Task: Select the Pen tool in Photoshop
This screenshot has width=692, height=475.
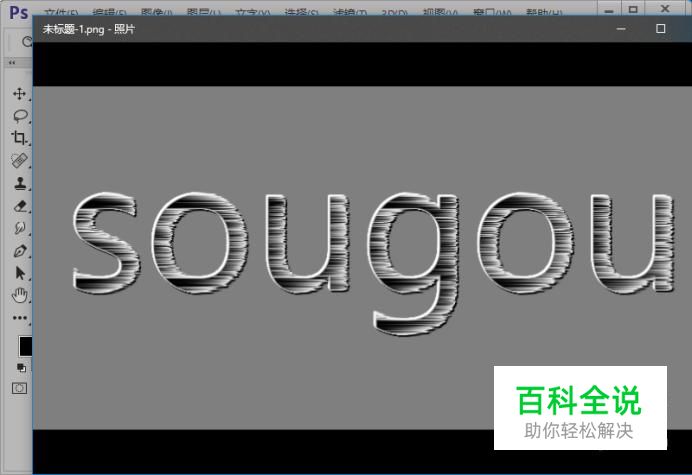Action: pyautogui.click(x=20, y=251)
